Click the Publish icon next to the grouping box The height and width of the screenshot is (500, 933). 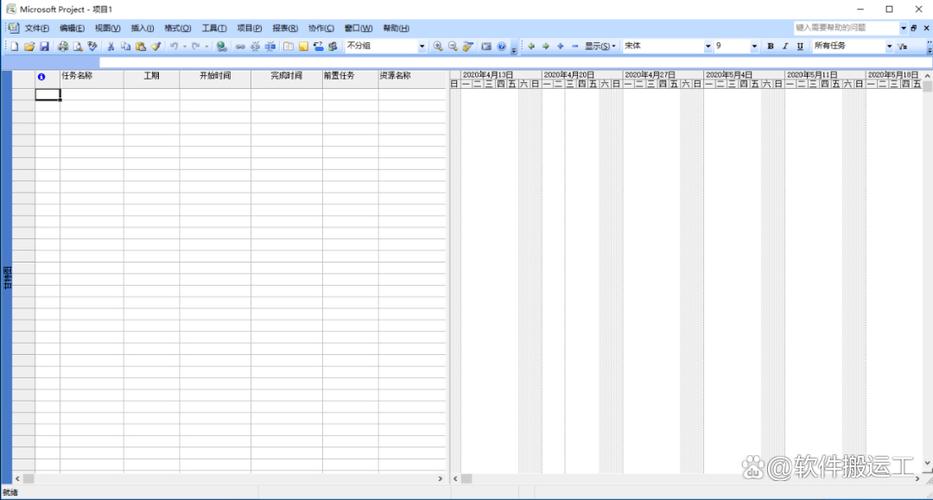[333, 46]
